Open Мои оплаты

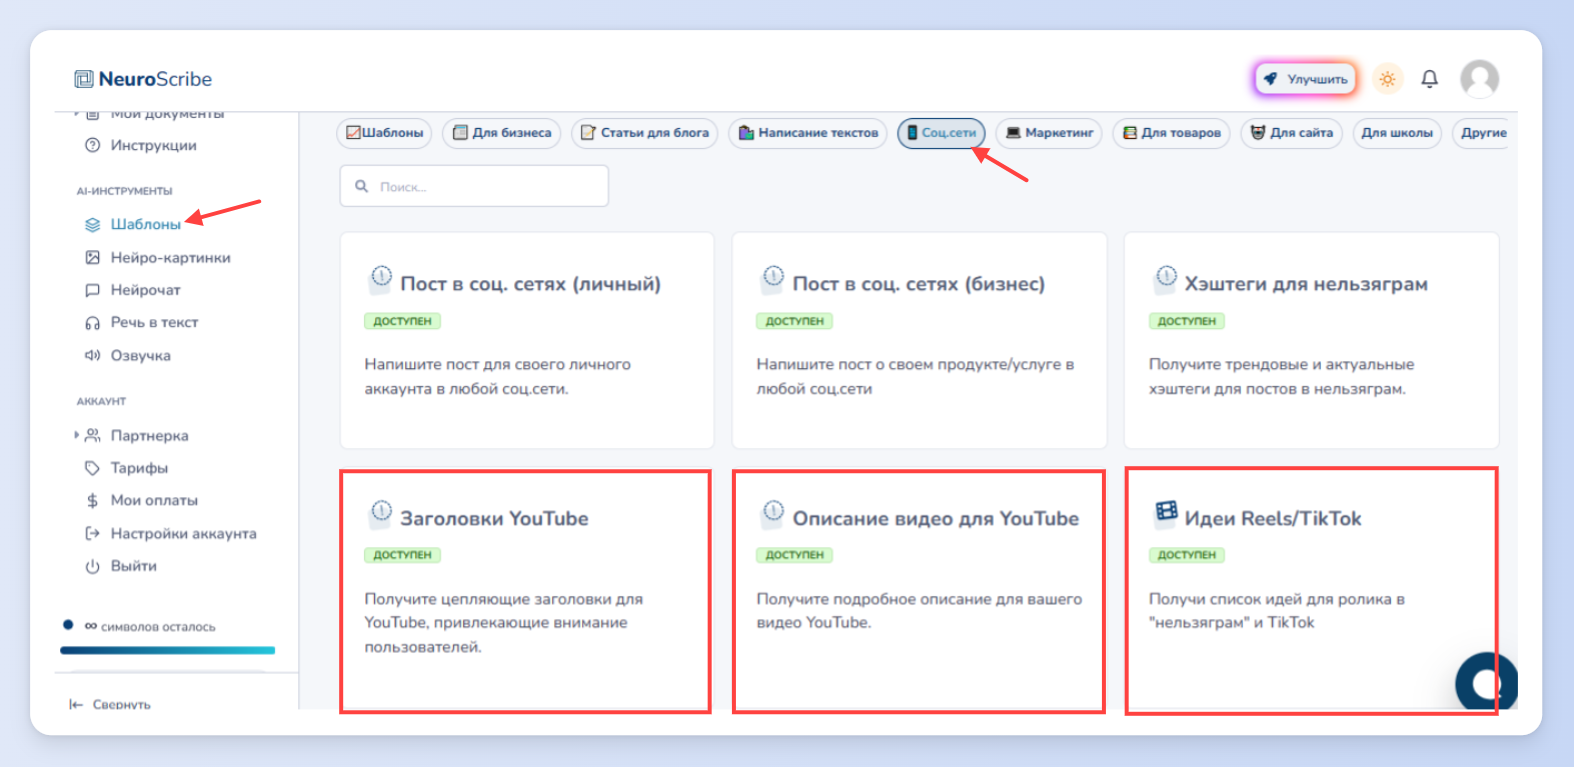pos(154,500)
